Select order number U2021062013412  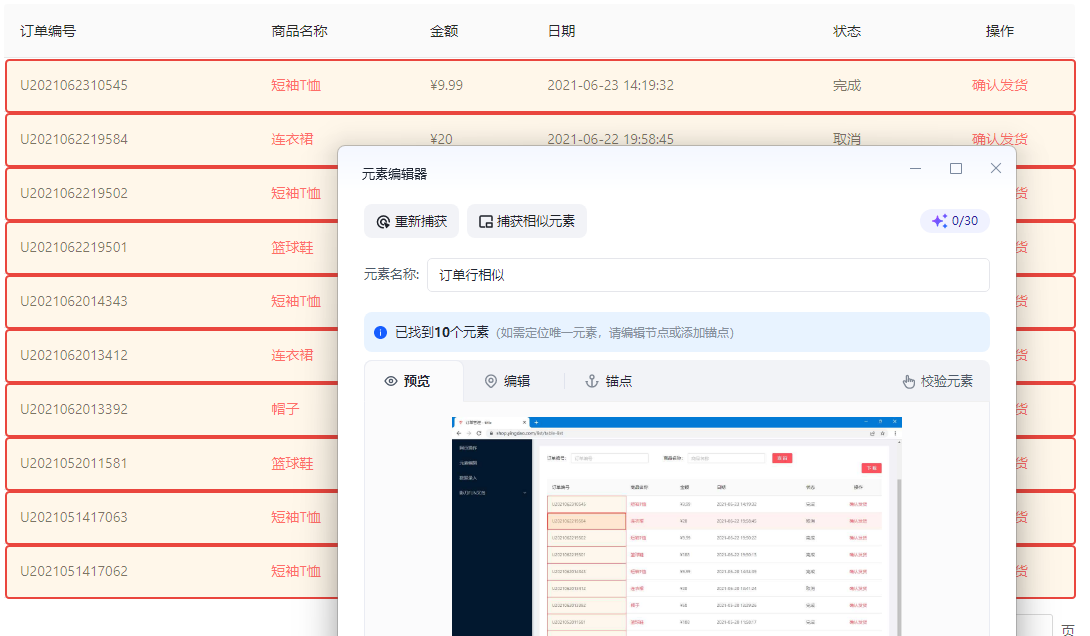[x=74, y=355]
